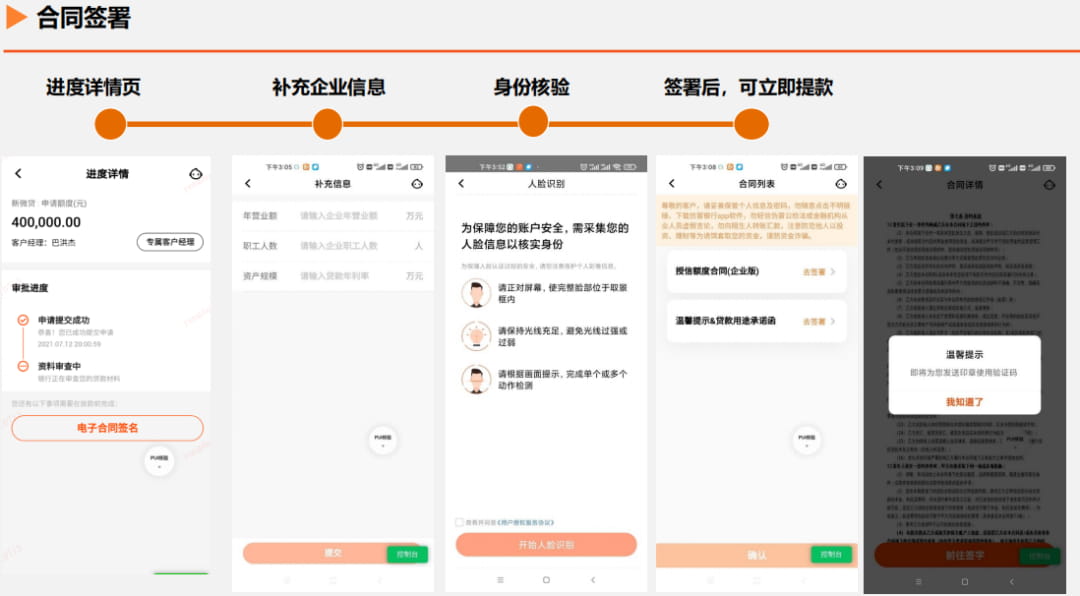Go back from the 进度详情 screen
The width and height of the screenshot is (1080, 596).
click(19, 174)
